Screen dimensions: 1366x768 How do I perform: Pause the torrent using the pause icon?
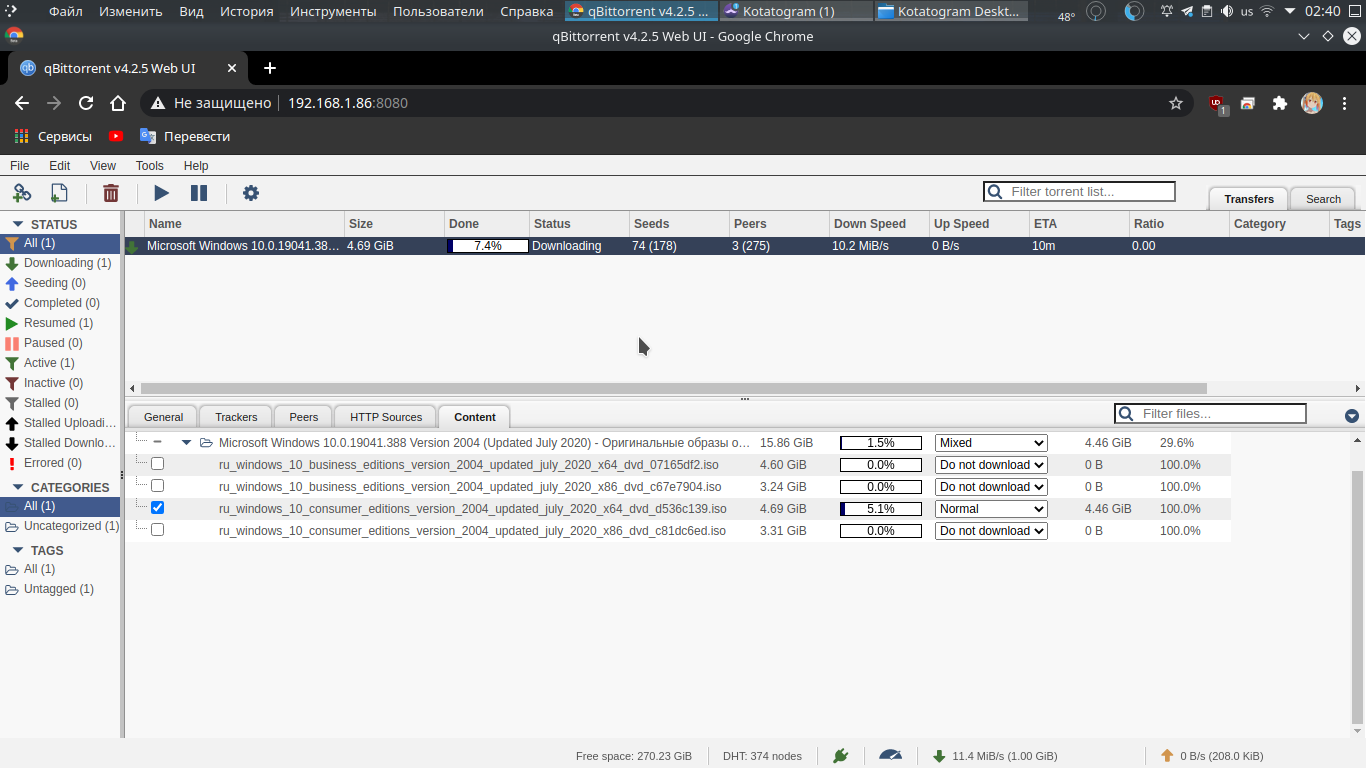(x=199, y=193)
